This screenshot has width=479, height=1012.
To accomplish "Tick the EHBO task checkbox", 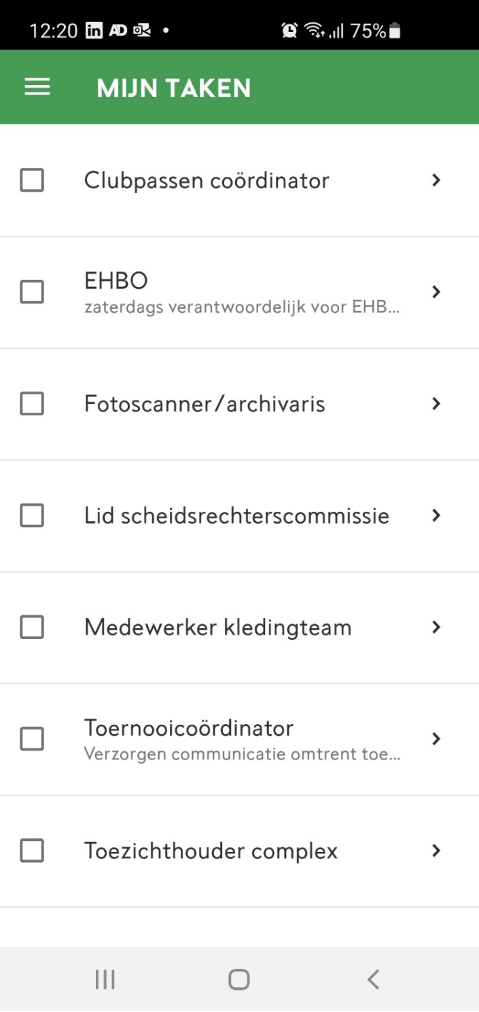I will [x=32, y=292].
